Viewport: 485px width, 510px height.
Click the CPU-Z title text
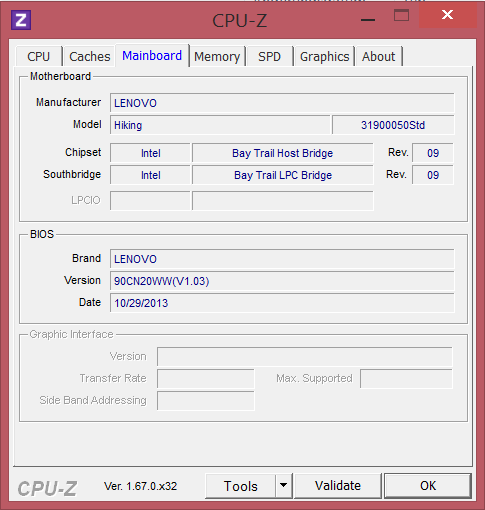pos(240,21)
